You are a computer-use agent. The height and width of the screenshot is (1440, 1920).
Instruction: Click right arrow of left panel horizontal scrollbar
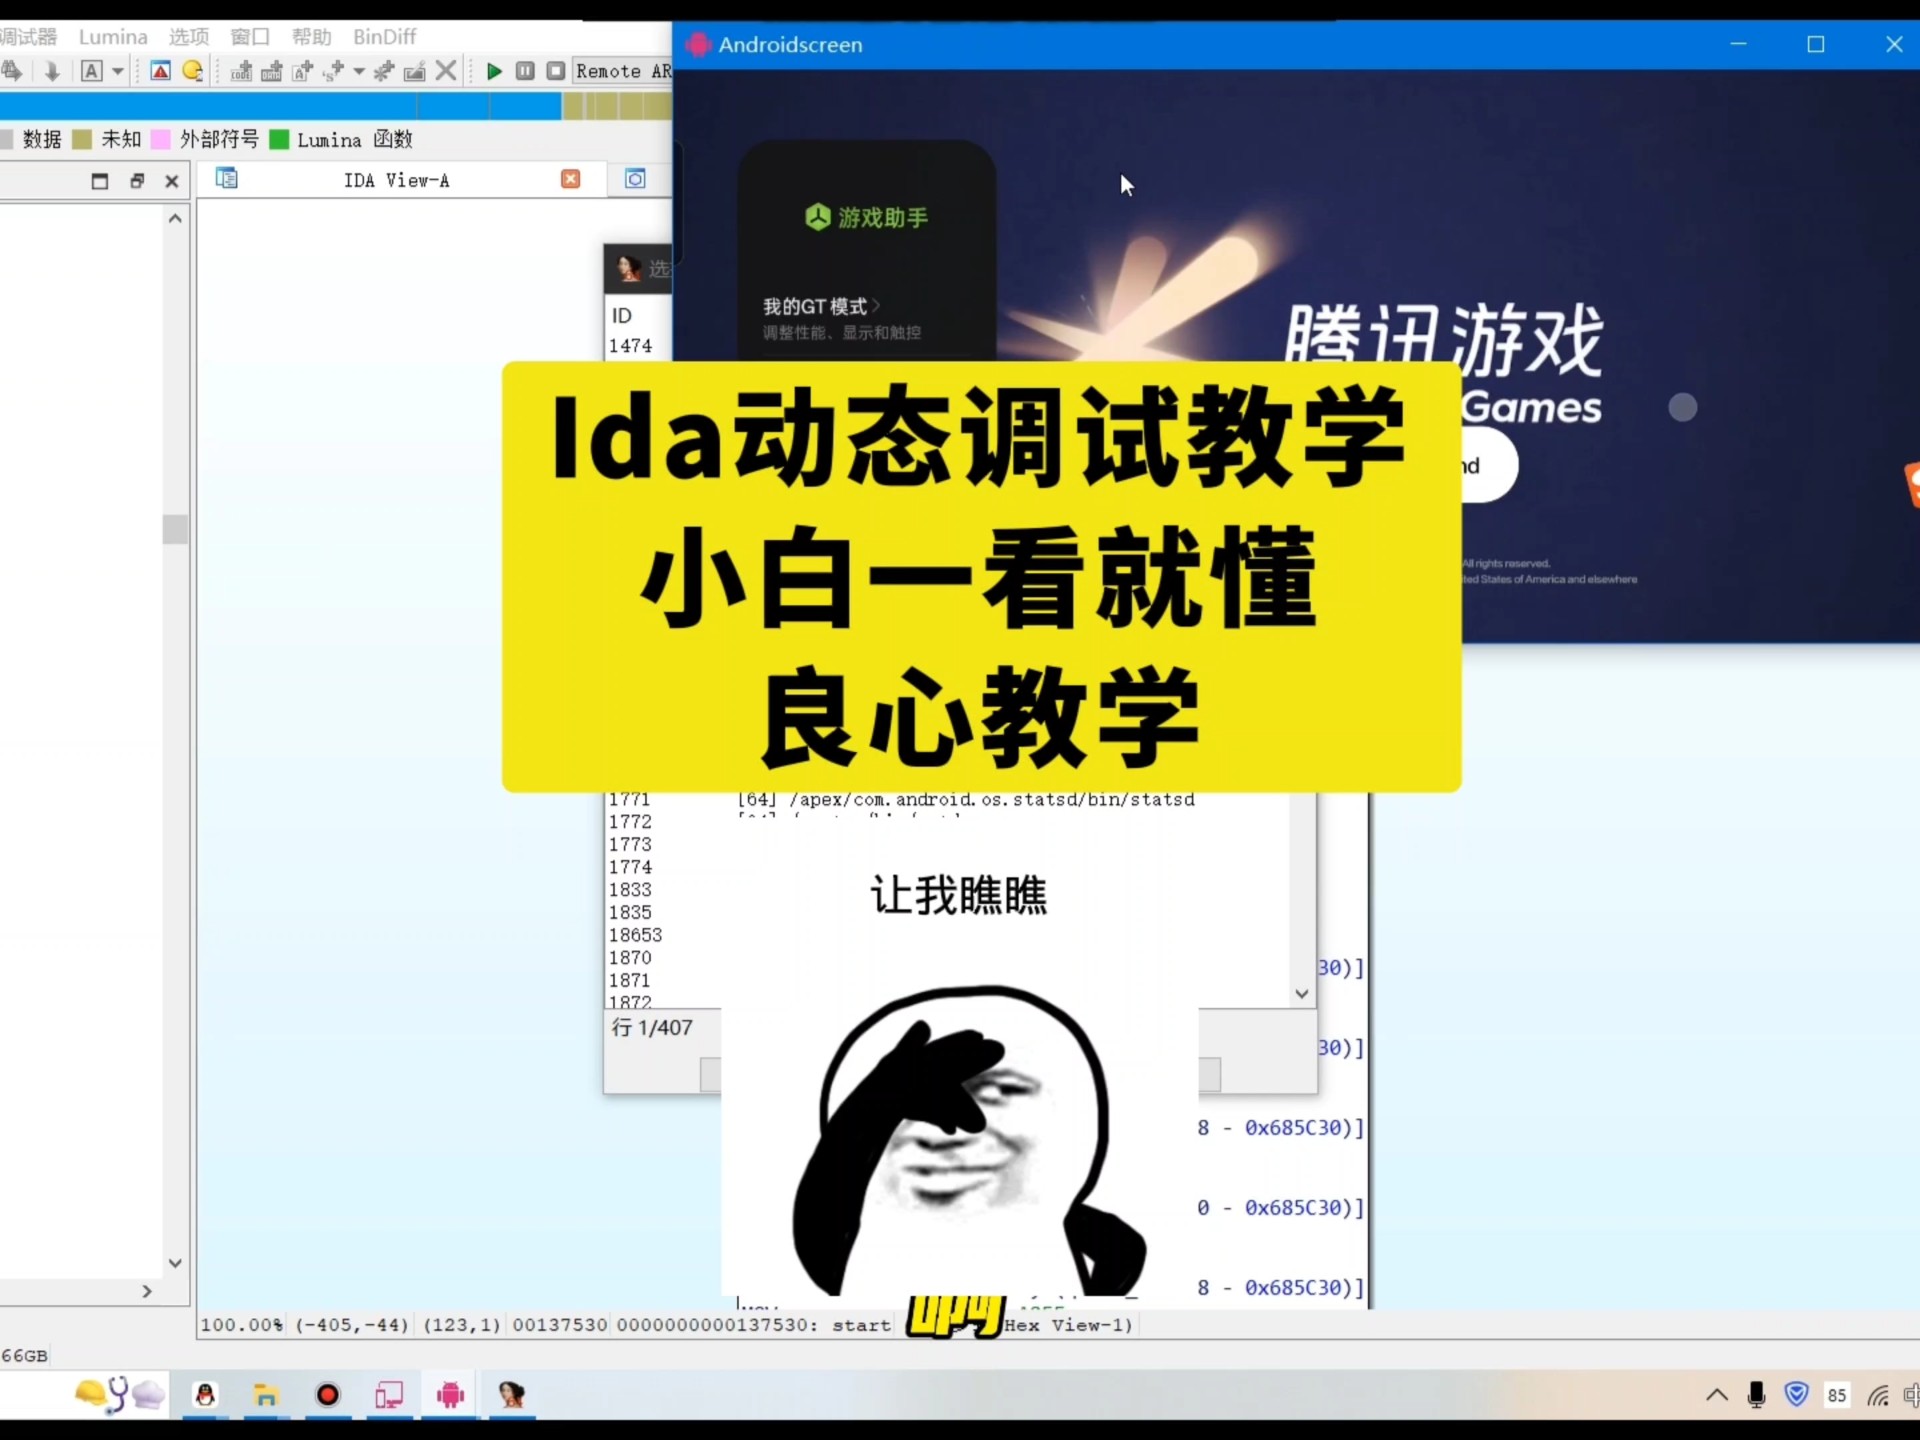pos(147,1291)
